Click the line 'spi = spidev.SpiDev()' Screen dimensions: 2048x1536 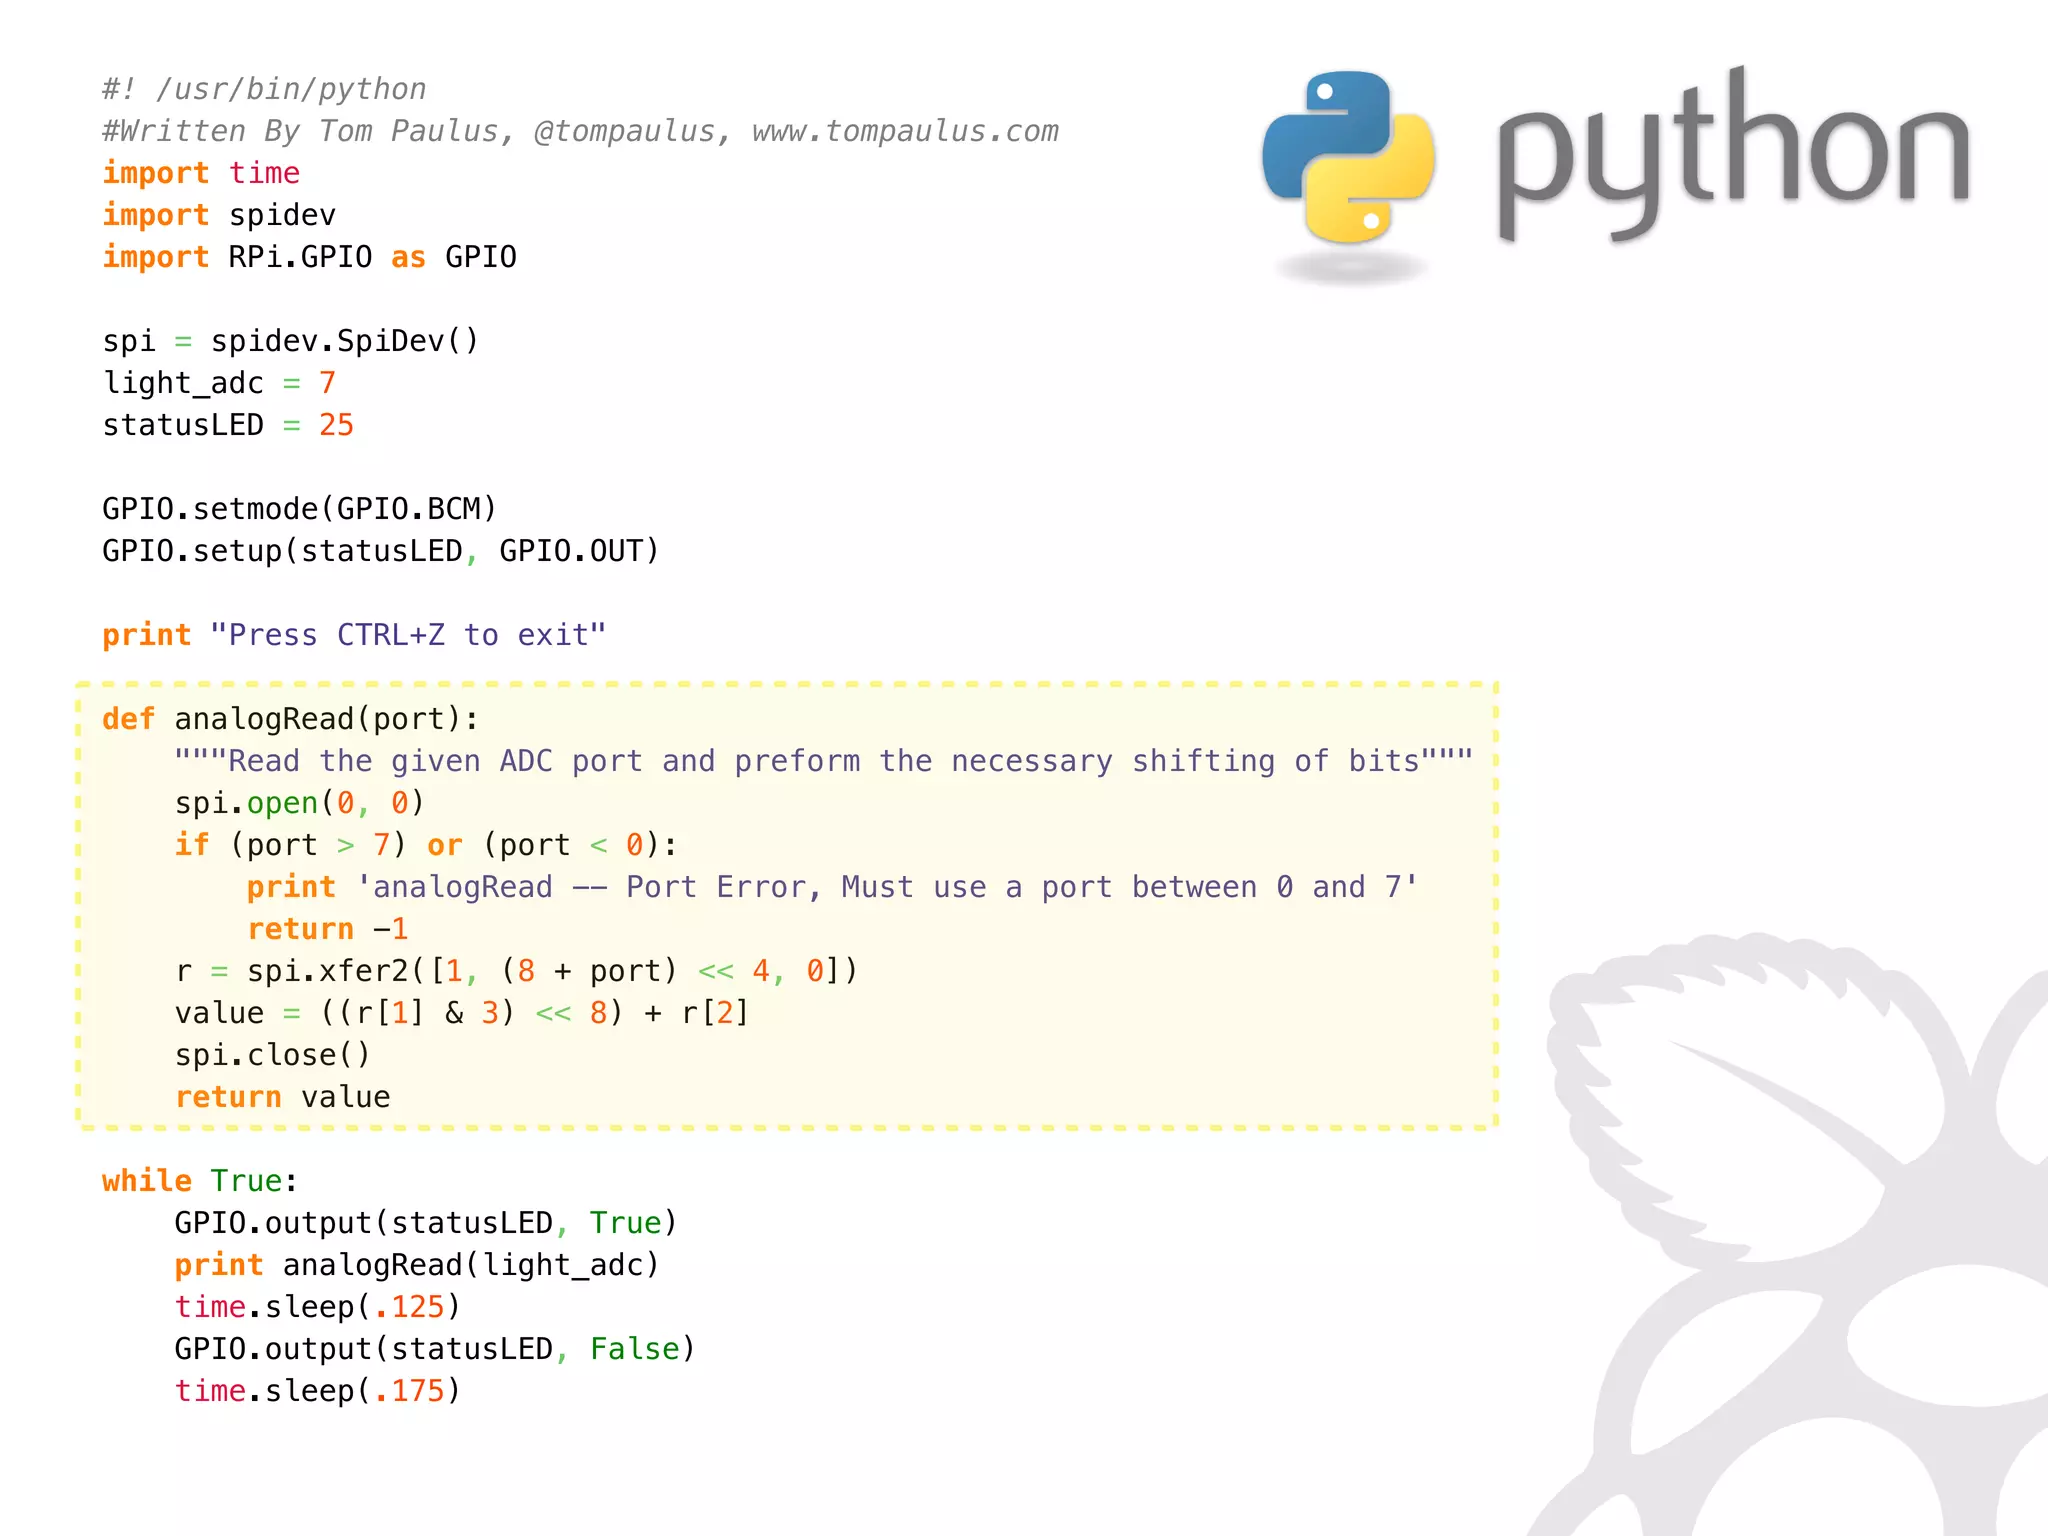tap(291, 341)
